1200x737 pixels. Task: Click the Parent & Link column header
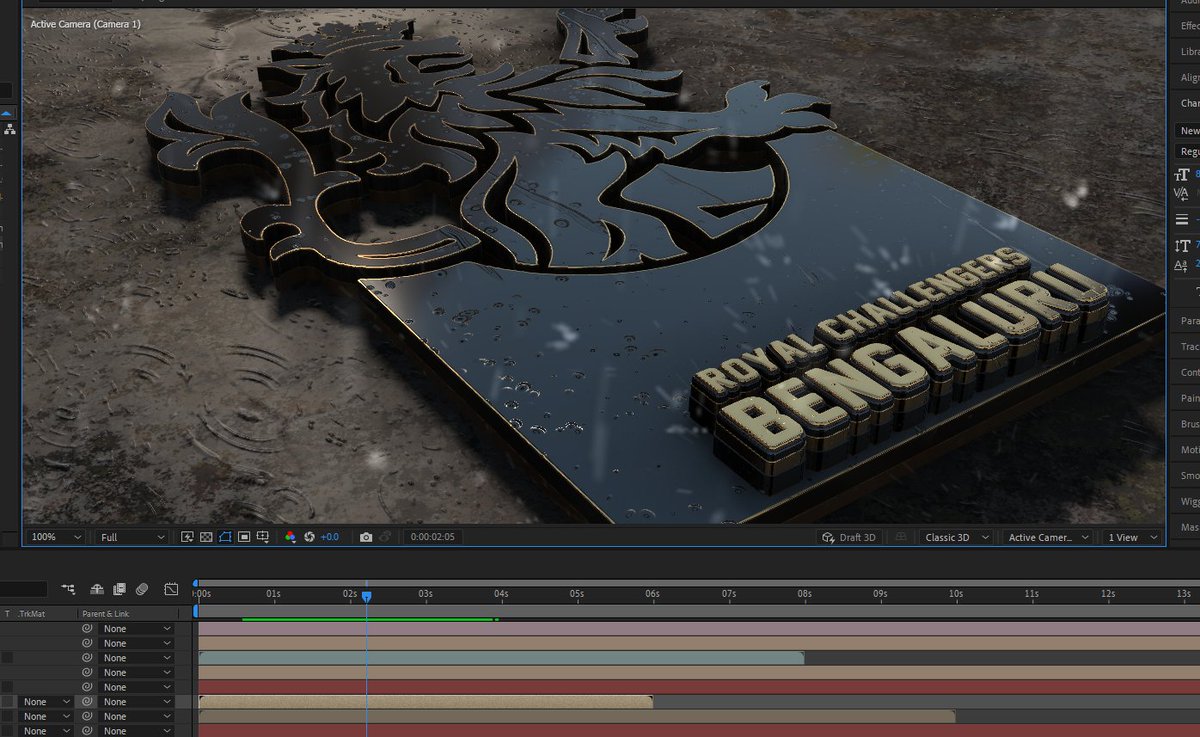click(x=105, y=614)
